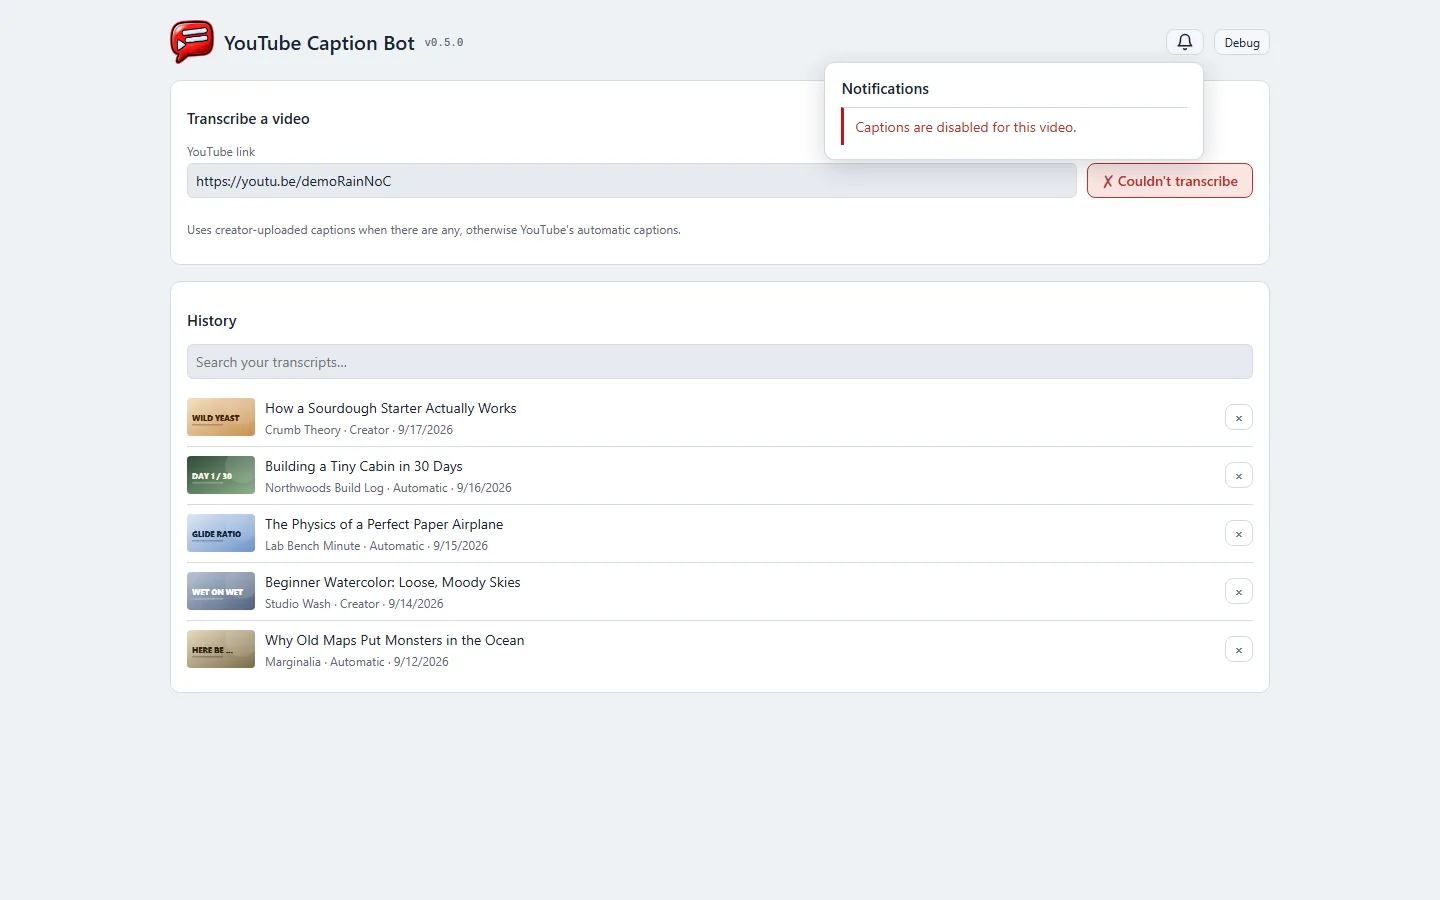Click 'Marginalia · Automatic · 9/12/2026' metadata

click(x=357, y=662)
